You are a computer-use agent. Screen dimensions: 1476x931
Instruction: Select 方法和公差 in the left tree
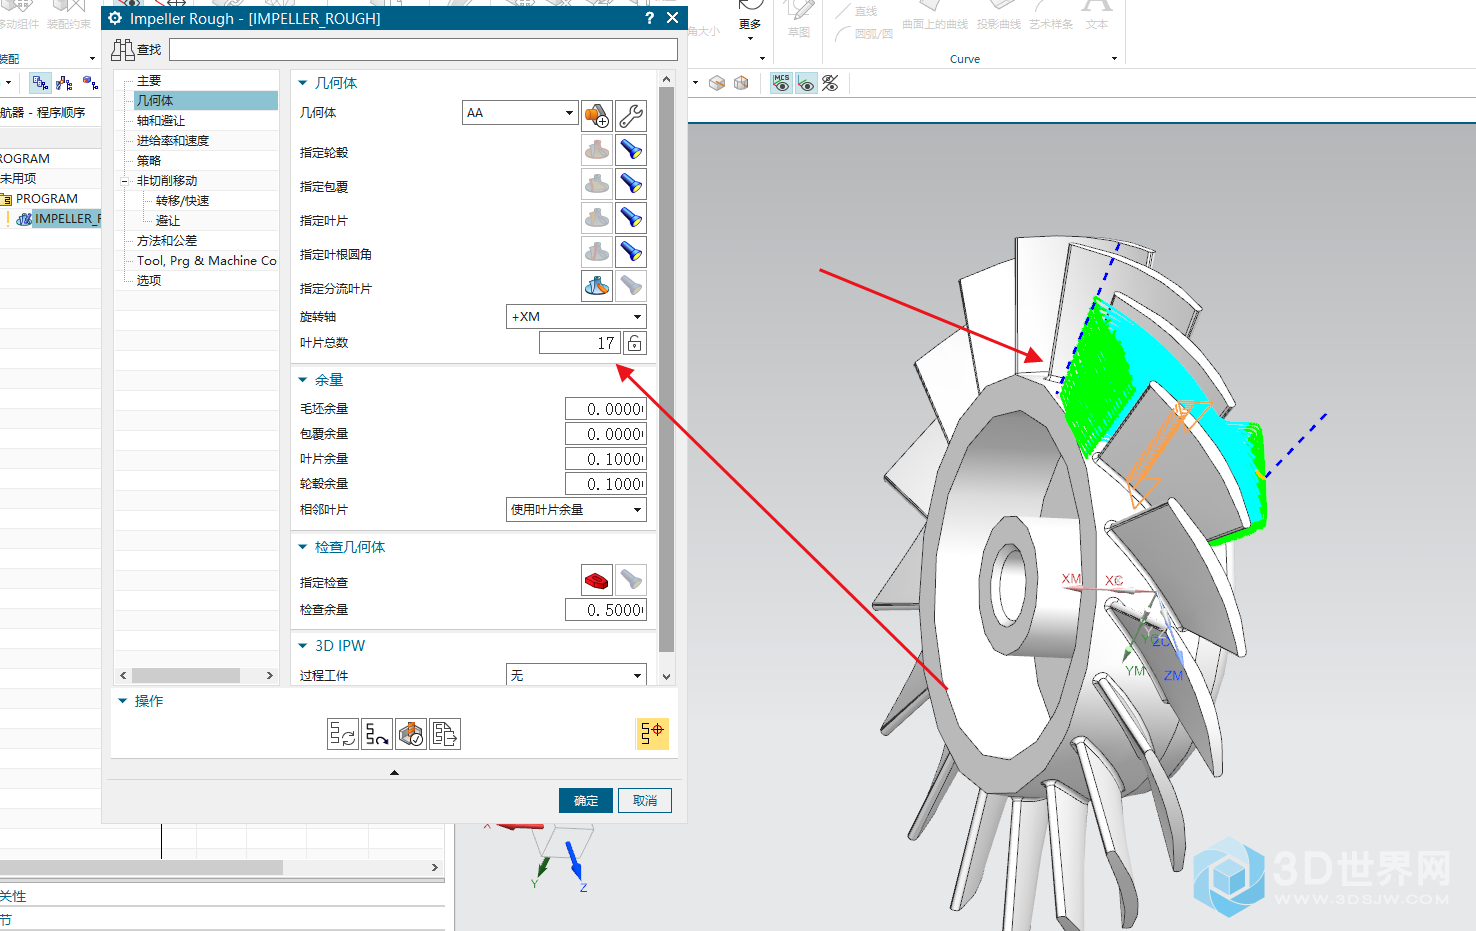tap(167, 241)
